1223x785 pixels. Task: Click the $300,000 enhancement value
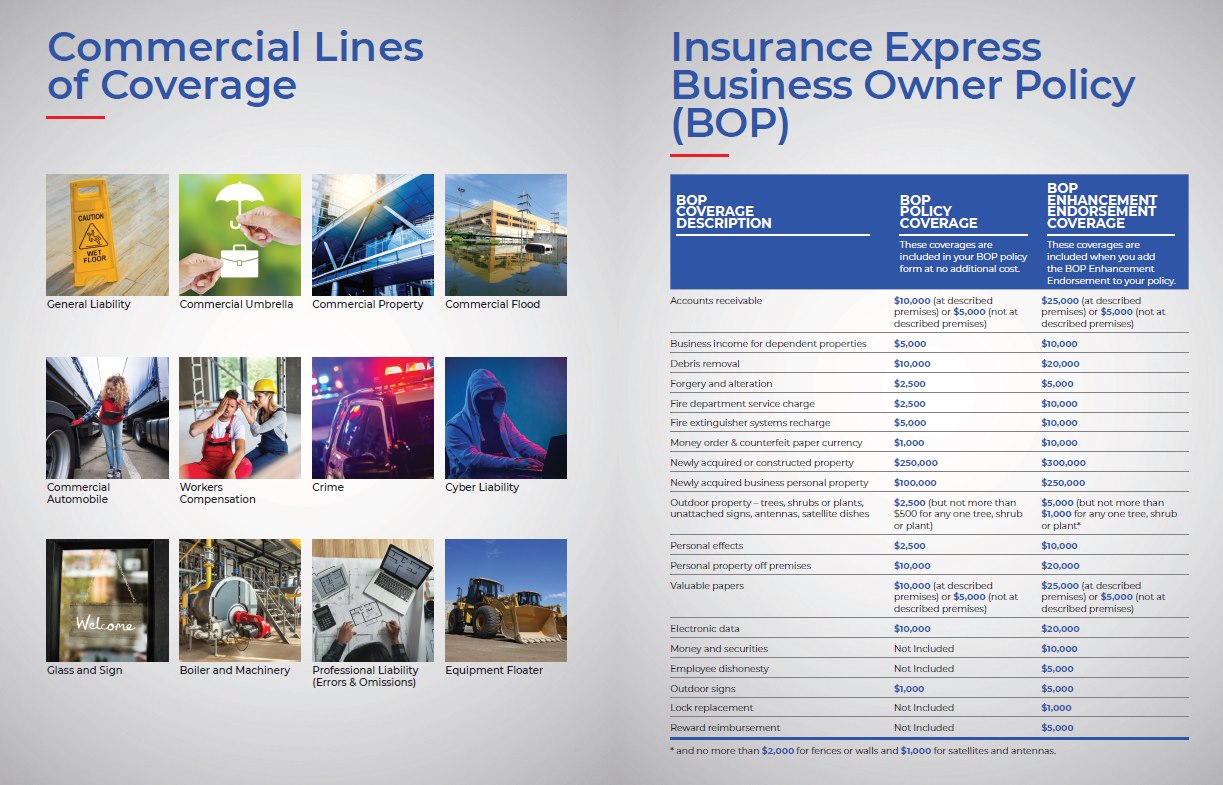point(1063,463)
